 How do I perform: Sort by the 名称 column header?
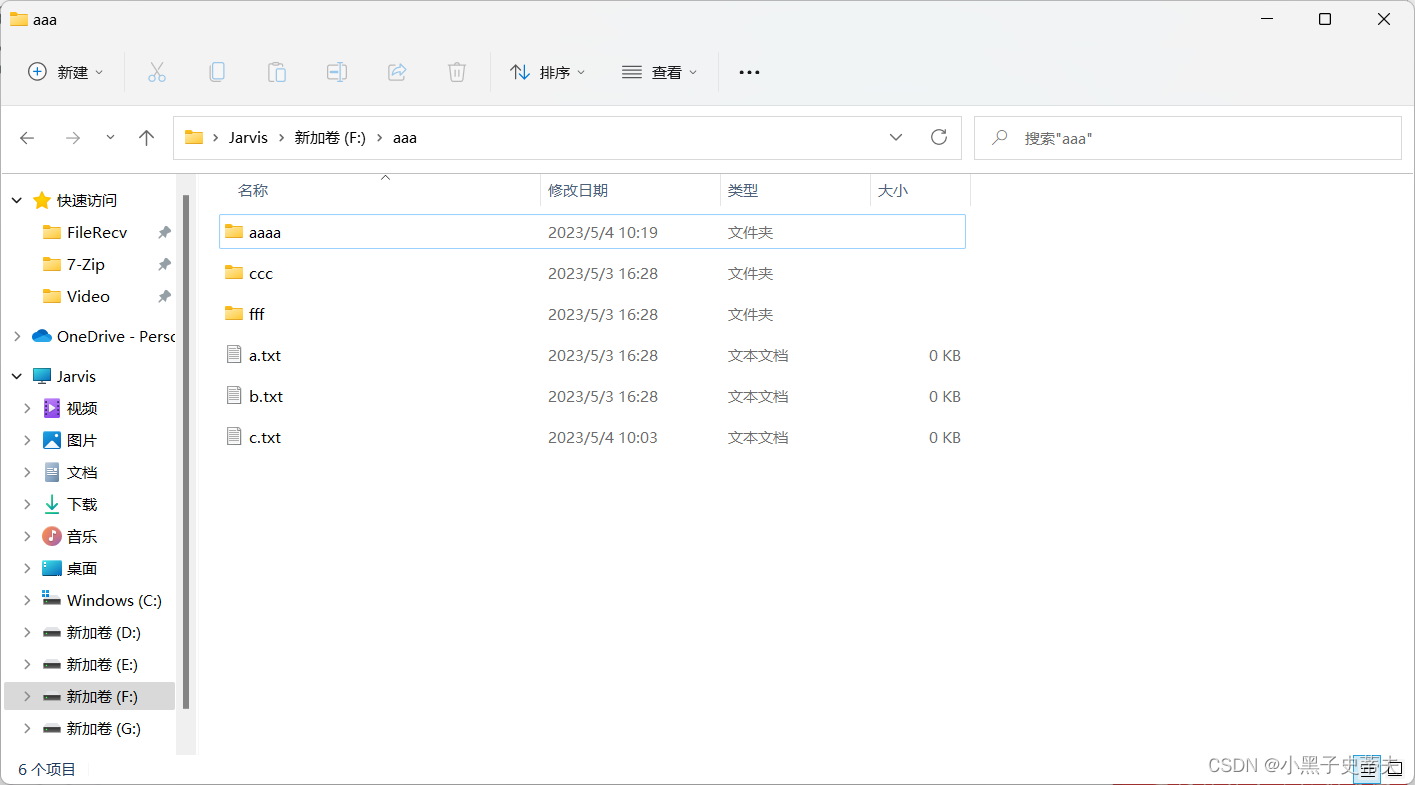point(253,190)
